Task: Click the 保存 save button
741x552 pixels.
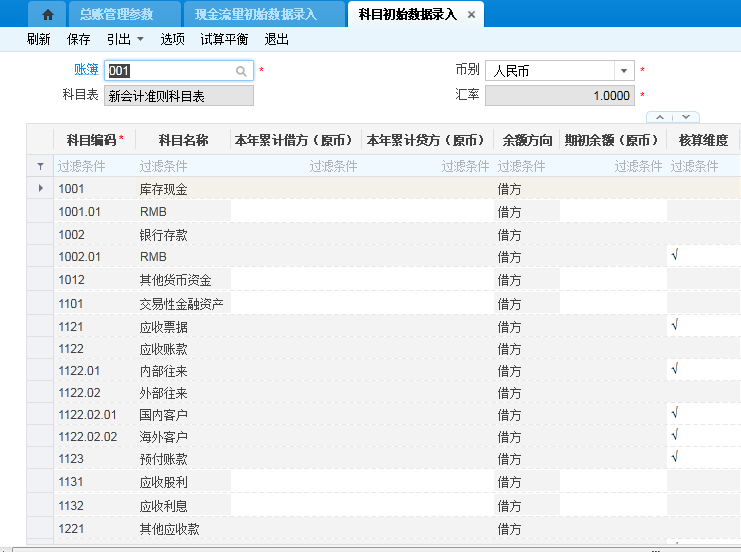Action: 78,39
